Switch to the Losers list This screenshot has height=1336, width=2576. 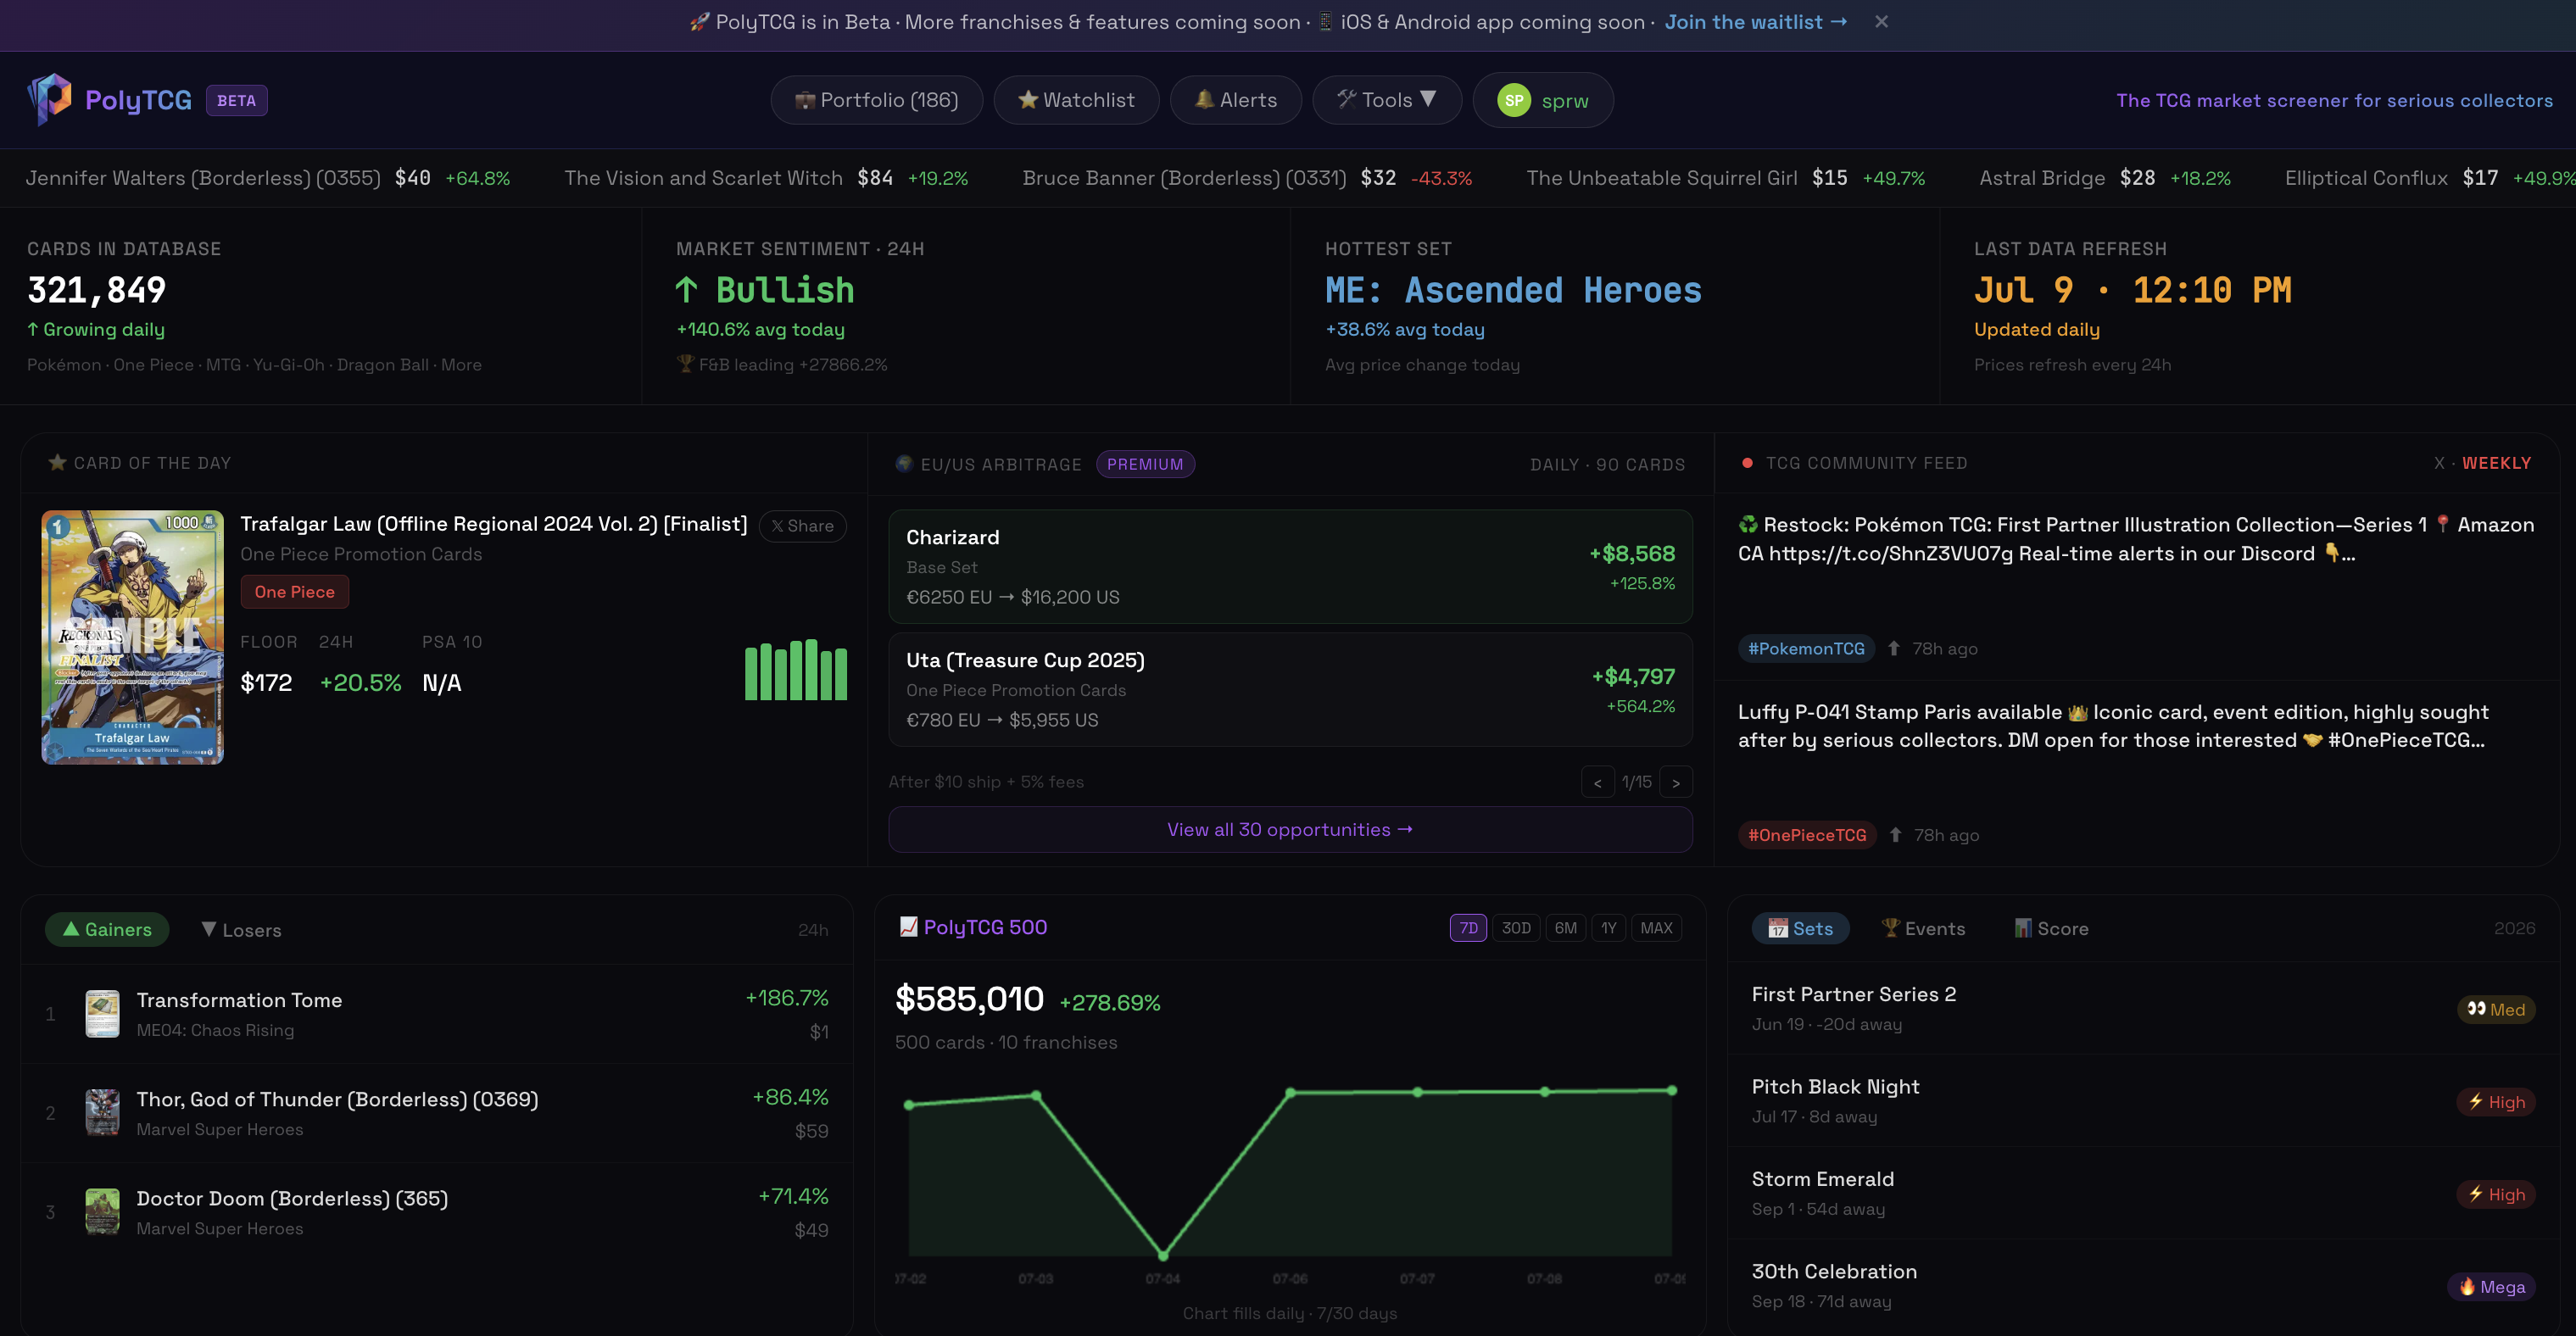tap(241, 929)
